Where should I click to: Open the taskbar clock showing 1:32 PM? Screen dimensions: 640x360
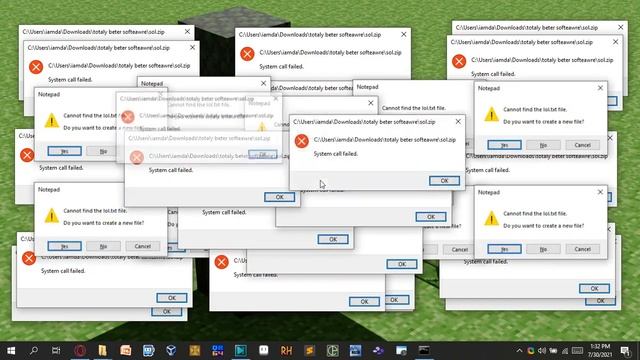600,351
